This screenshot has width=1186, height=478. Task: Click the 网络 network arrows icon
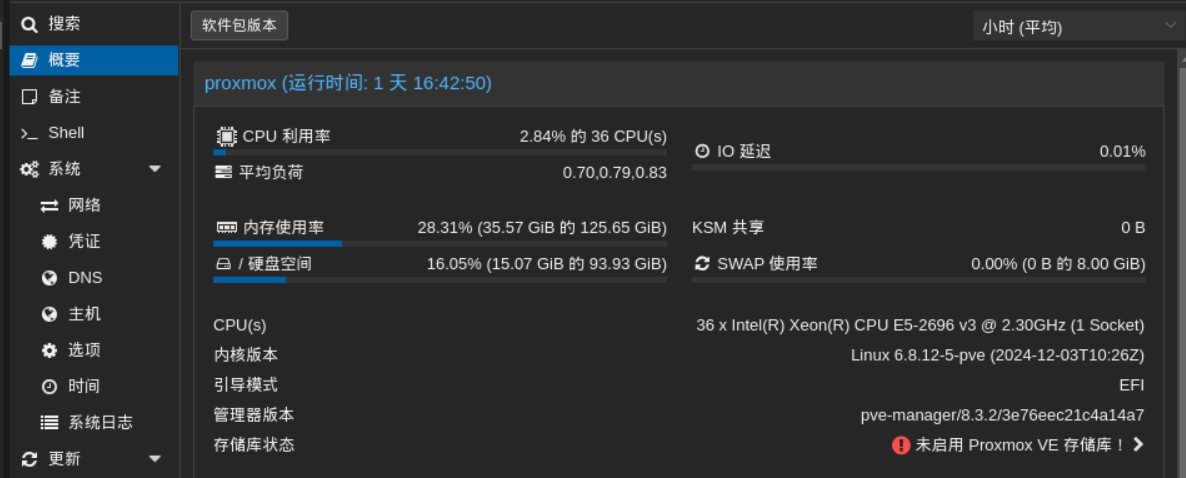pyautogui.click(x=49, y=206)
